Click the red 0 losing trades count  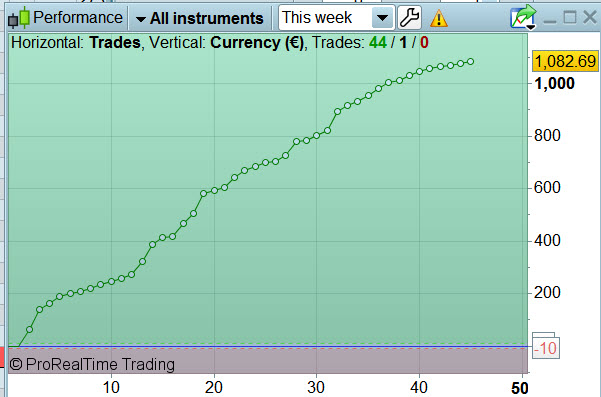(424, 43)
